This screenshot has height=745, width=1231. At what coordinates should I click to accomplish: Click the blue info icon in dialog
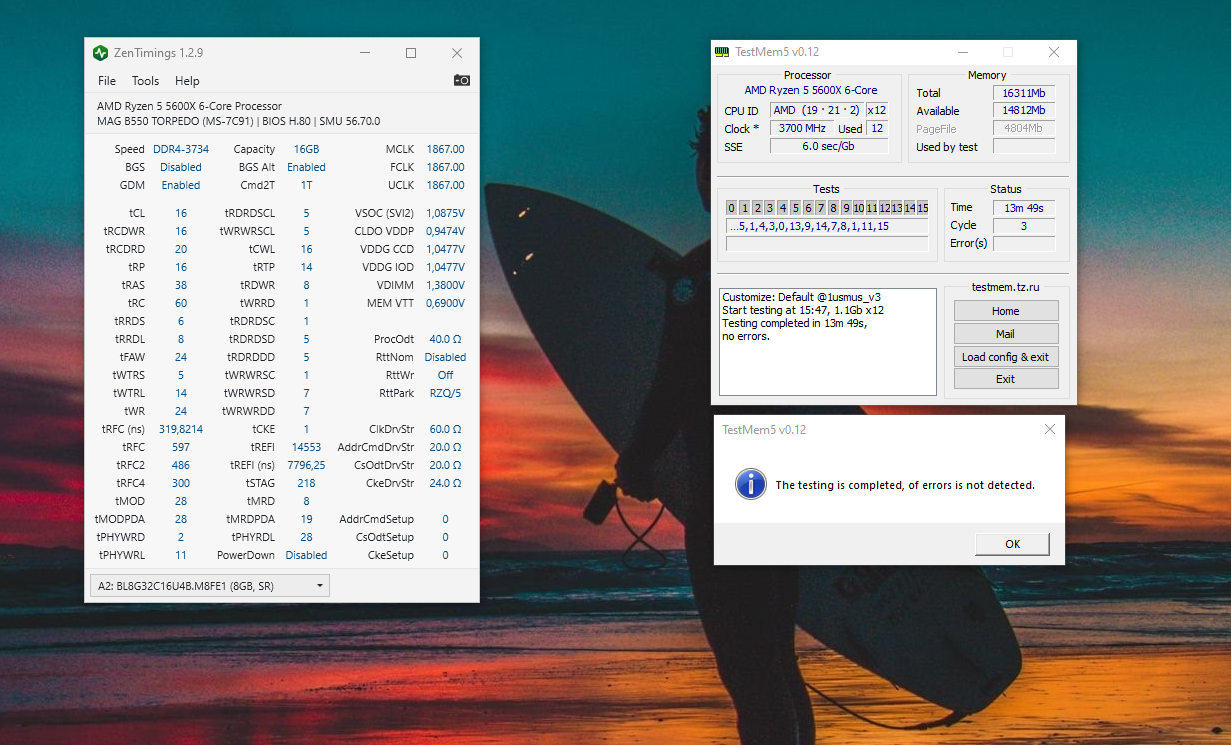click(x=750, y=484)
